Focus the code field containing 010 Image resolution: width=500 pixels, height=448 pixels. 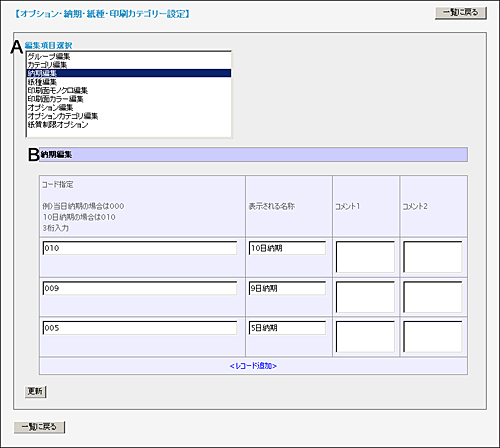[x=140, y=248]
